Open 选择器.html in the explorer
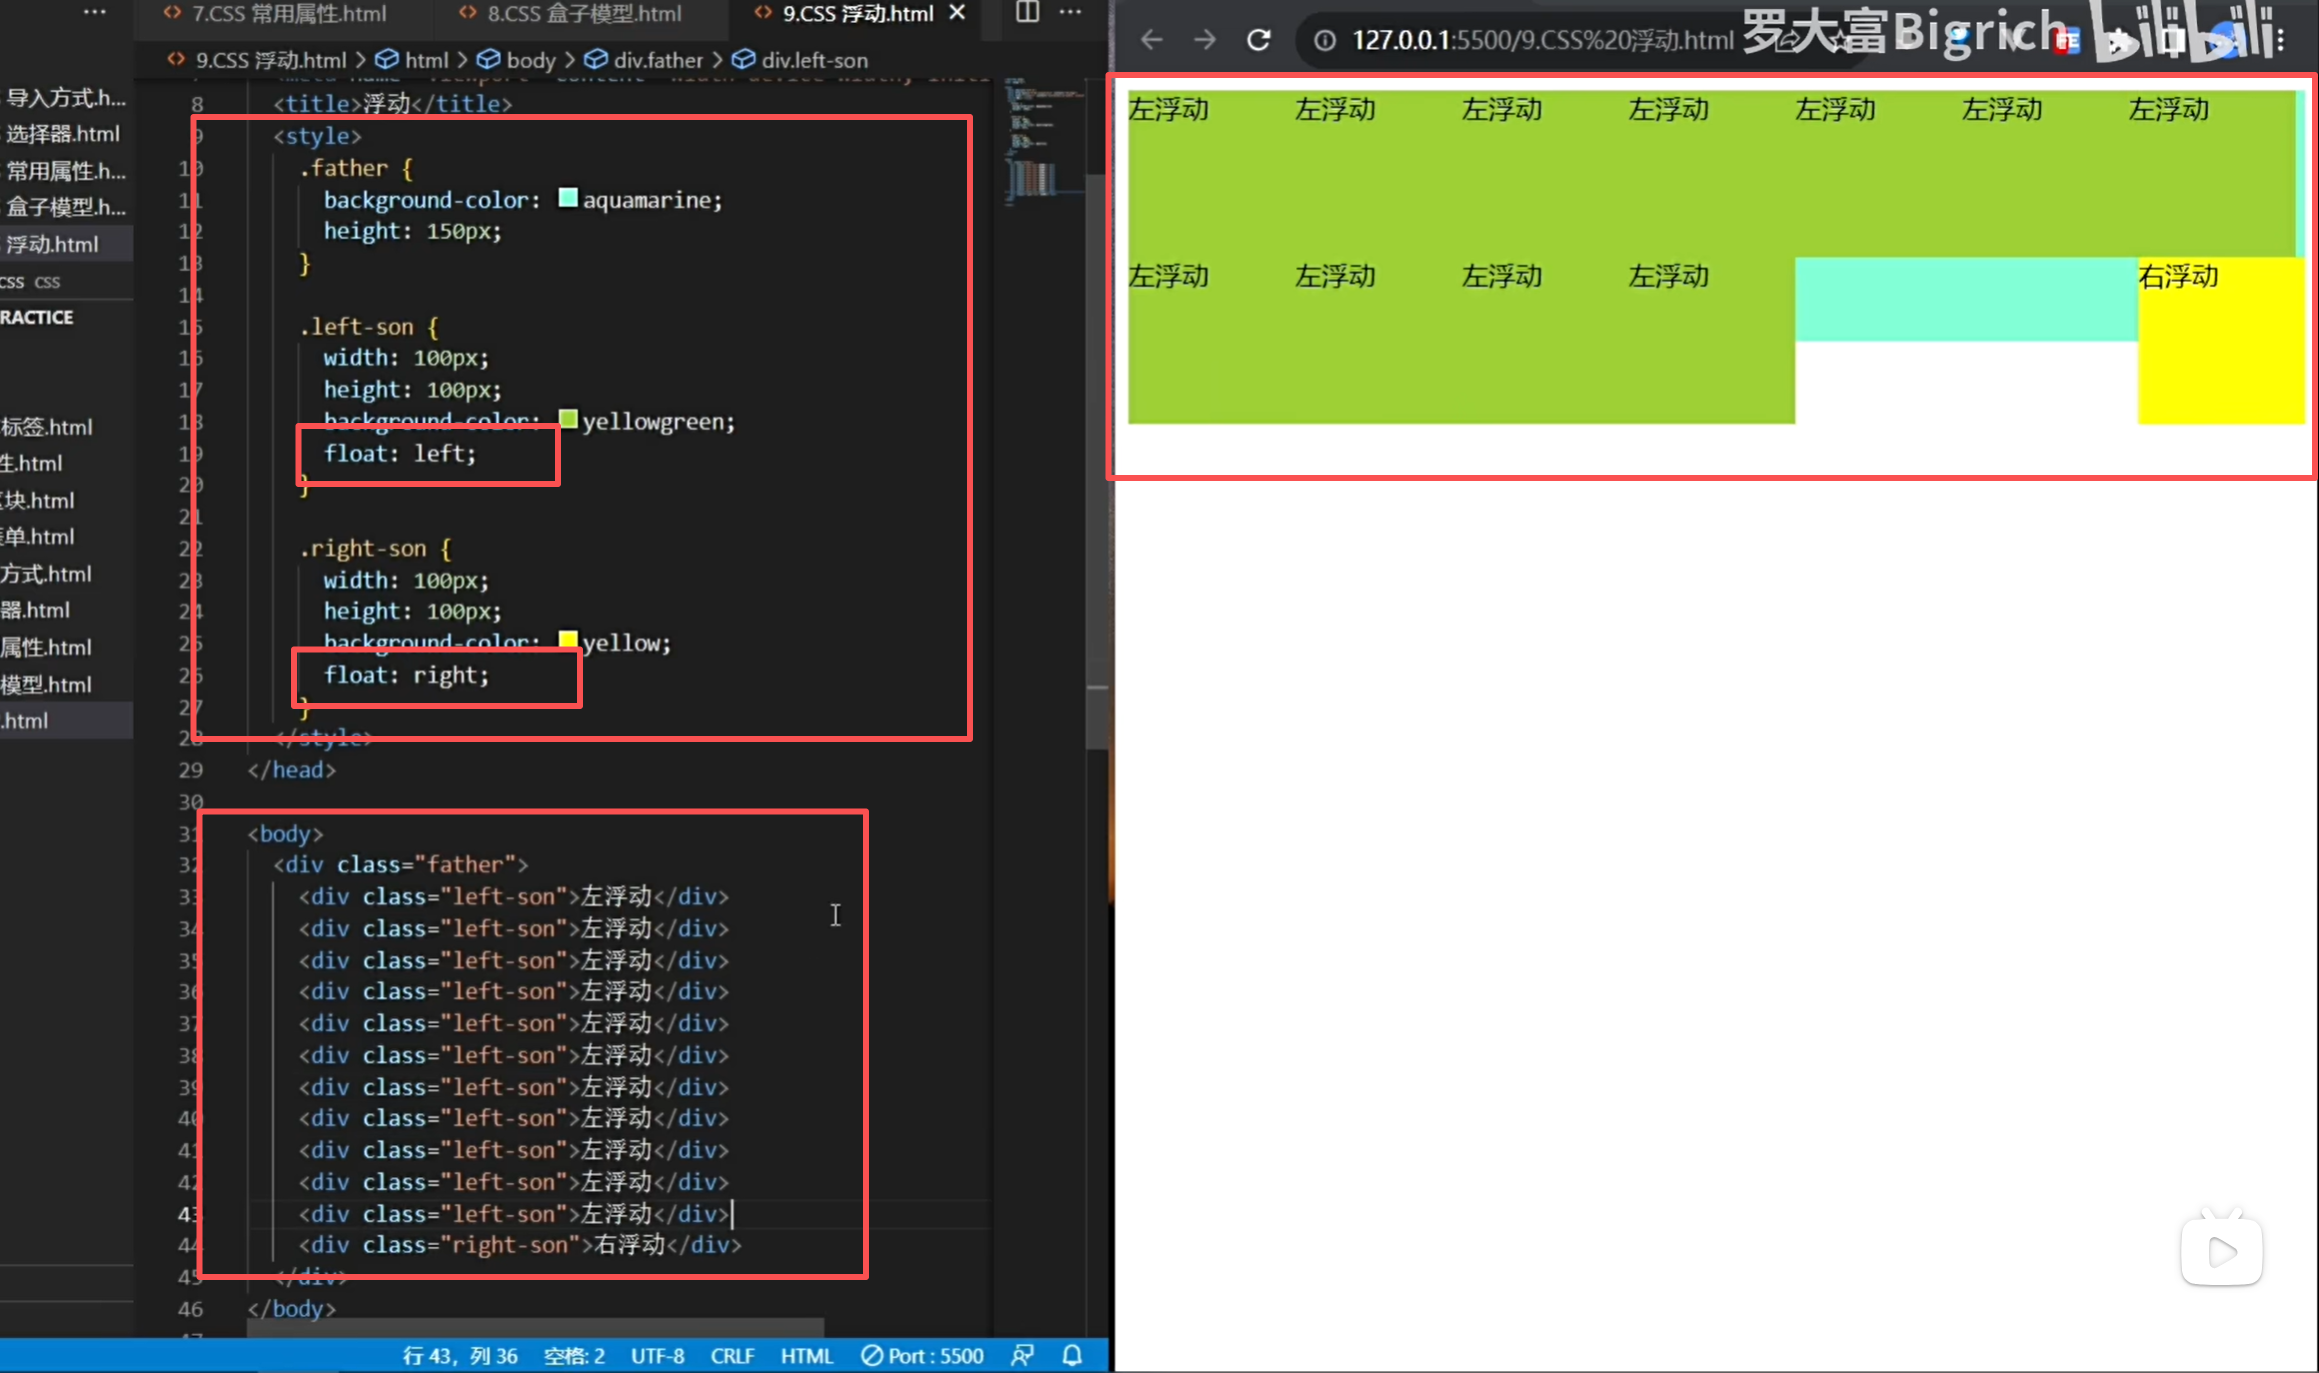Viewport: 2319px width, 1373px height. [x=62, y=134]
